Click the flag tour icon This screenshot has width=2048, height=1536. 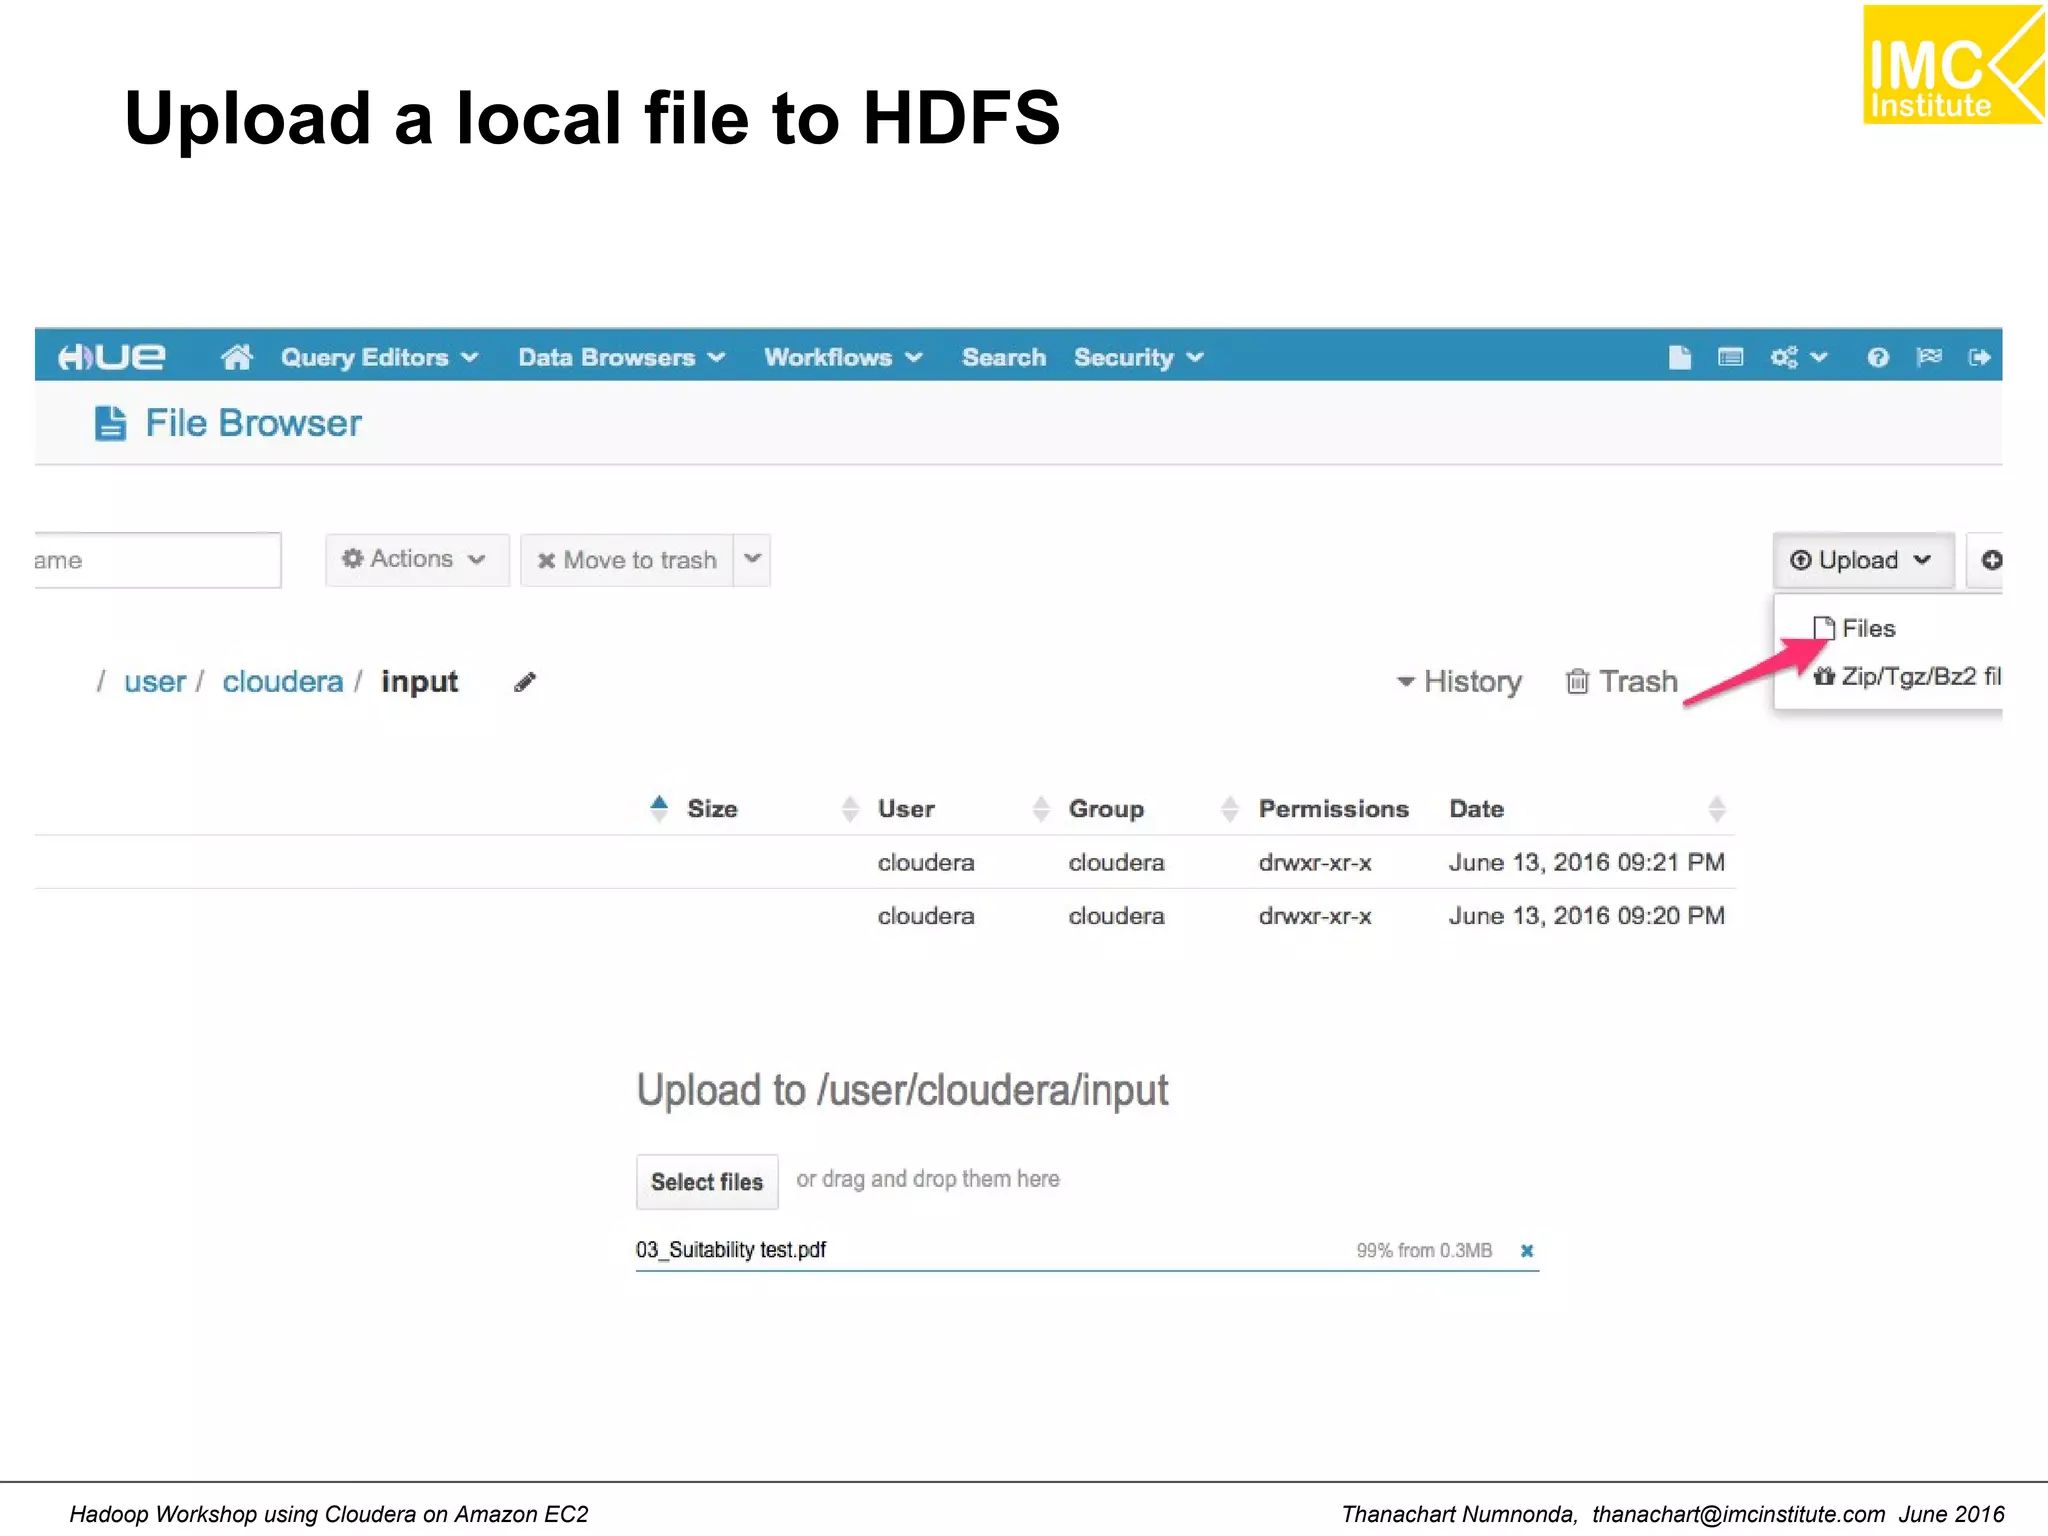click(x=1929, y=357)
